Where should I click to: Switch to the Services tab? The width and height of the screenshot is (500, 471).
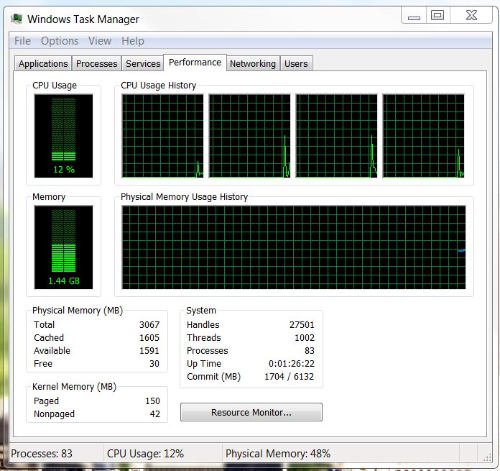click(143, 64)
